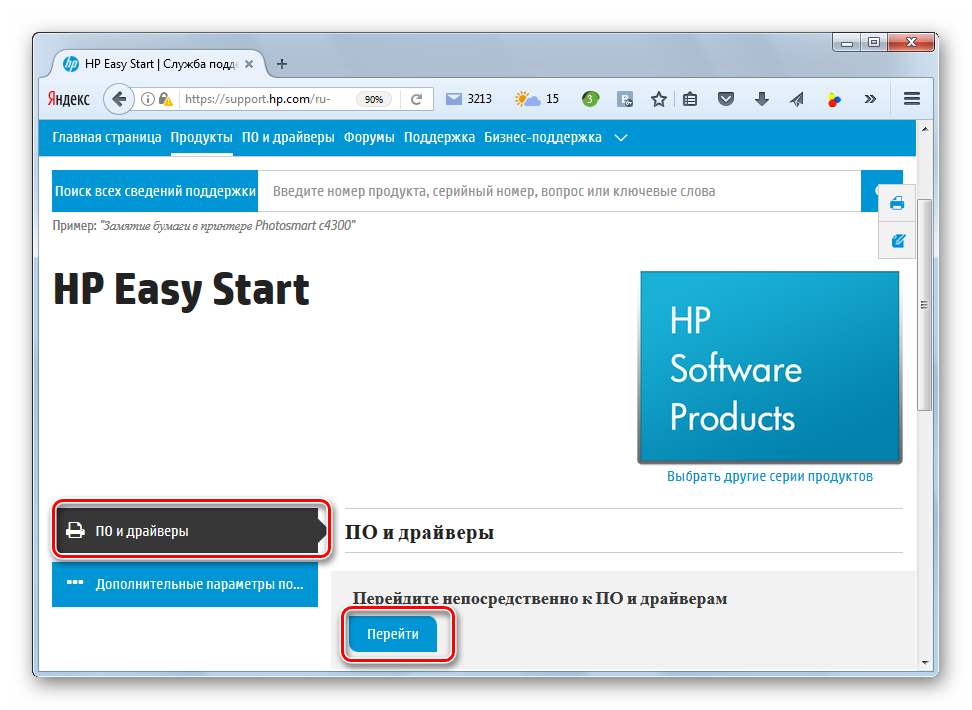Image resolution: width=972 pixels, height=710 pixels.
Task: Expand the navigation menu chevron after Бизнес-поддержка
Action: click(621, 138)
